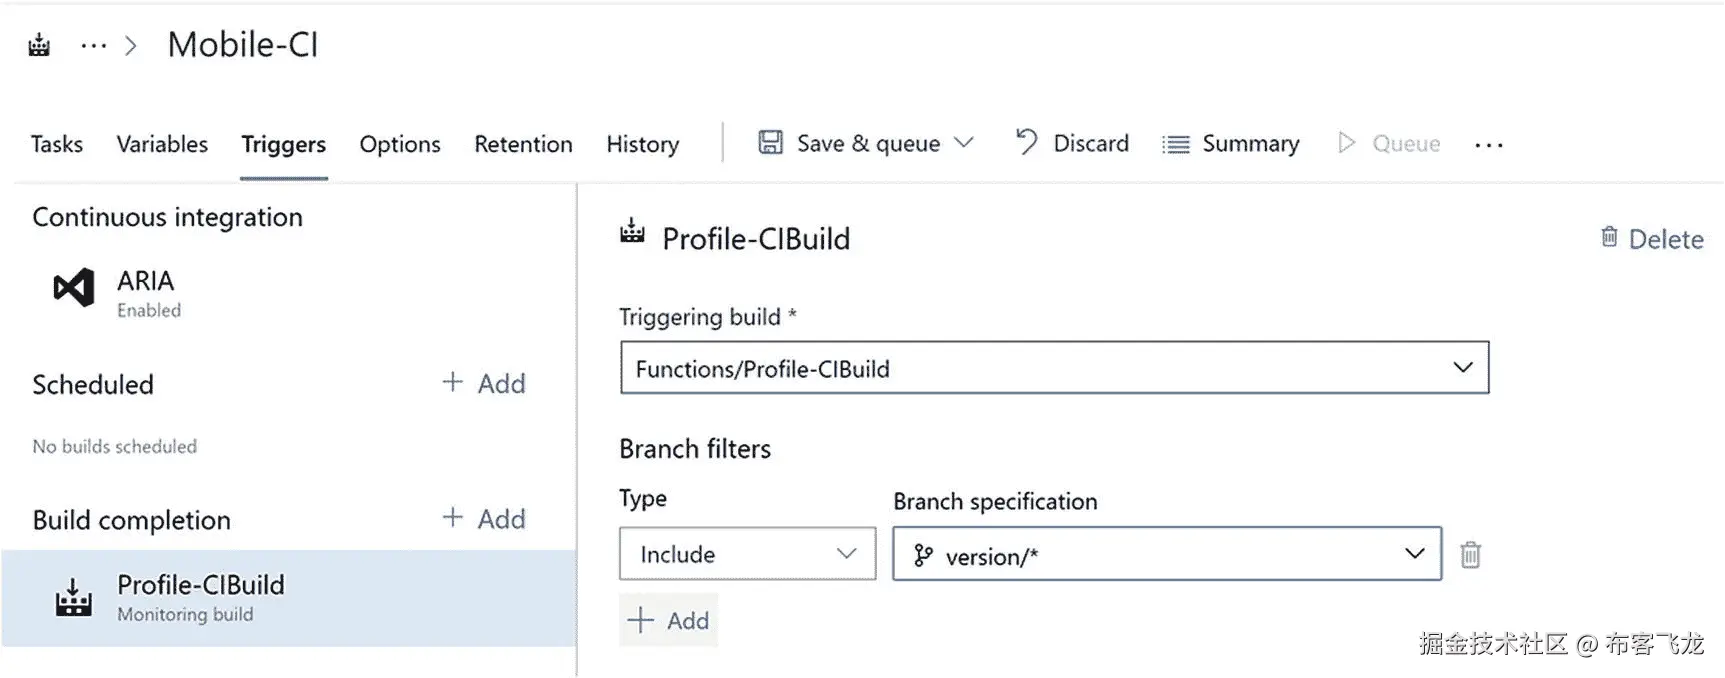The image size is (1725, 678).
Task: Open the toolbar more actions ellipsis
Action: coord(1488,145)
